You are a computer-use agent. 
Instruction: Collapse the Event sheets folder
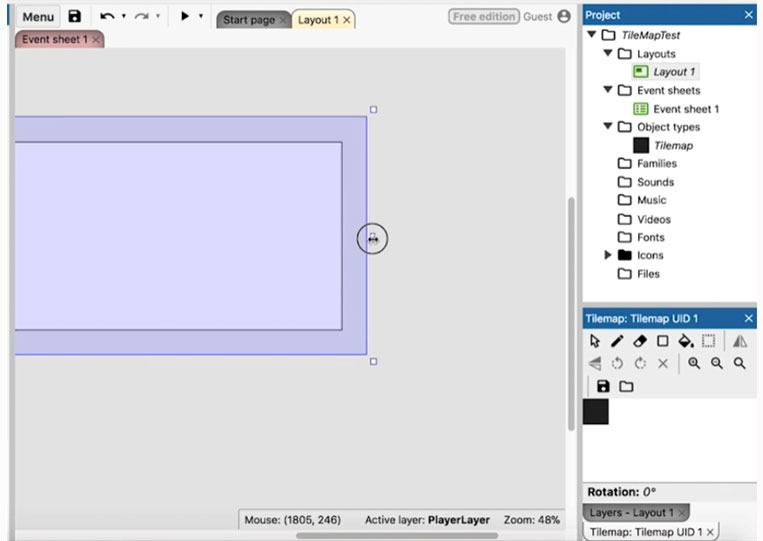(608, 90)
